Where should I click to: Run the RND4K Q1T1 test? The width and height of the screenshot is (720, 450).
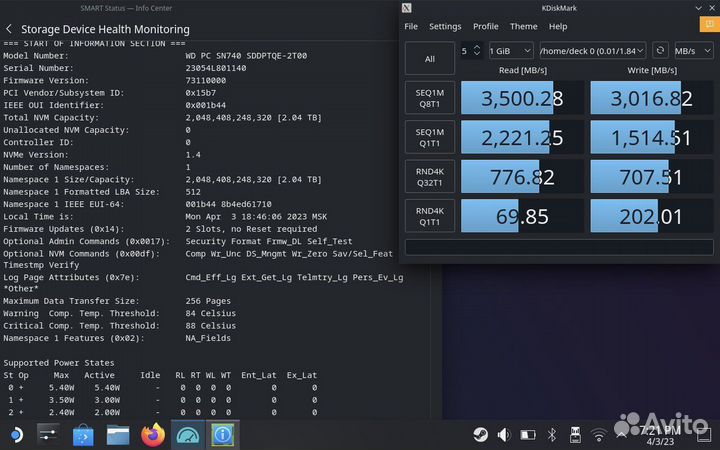tap(430, 216)
